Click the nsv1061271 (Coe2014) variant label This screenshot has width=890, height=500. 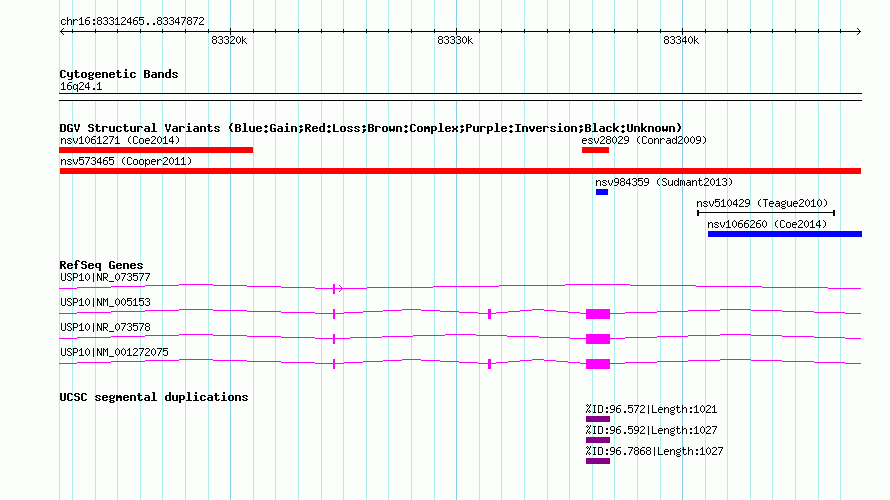120,140
